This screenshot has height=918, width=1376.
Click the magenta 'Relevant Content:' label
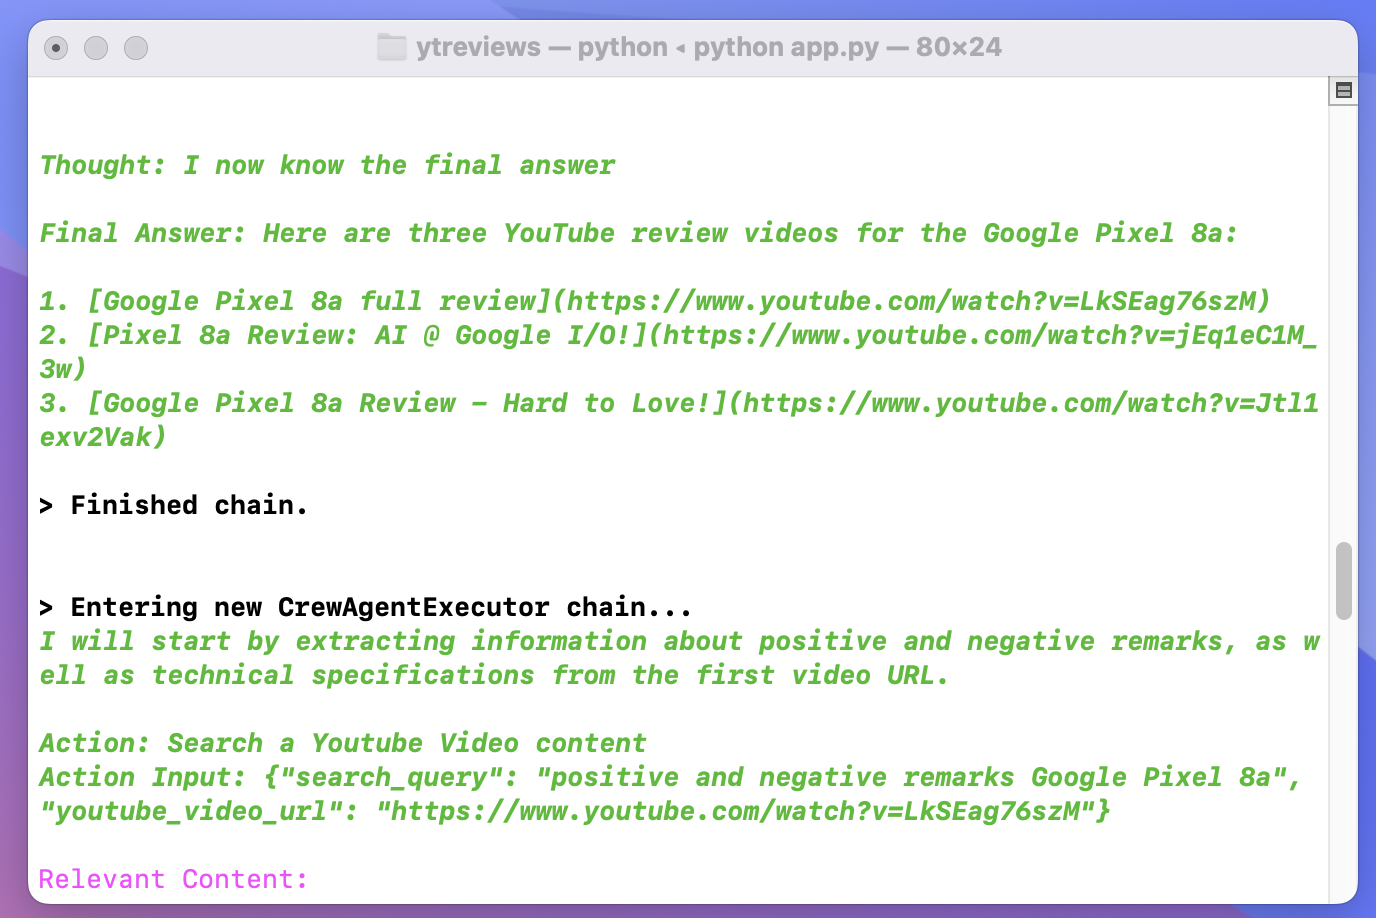pyautogui.click(x=173, y=879)
